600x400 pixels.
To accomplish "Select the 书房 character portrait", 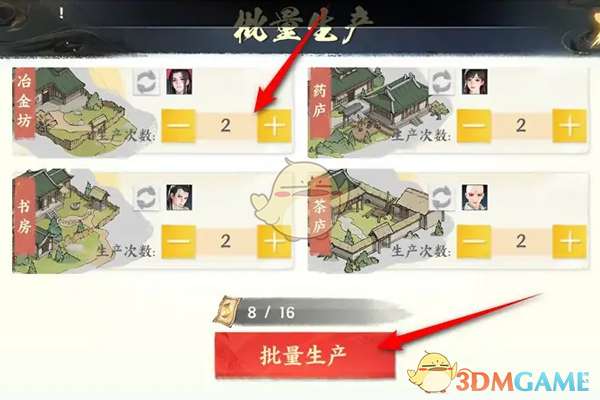I will (x=179, y=198).
